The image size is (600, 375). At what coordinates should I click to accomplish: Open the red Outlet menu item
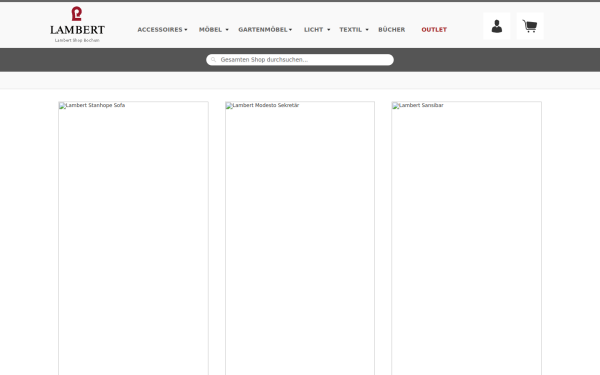point(434,29)
